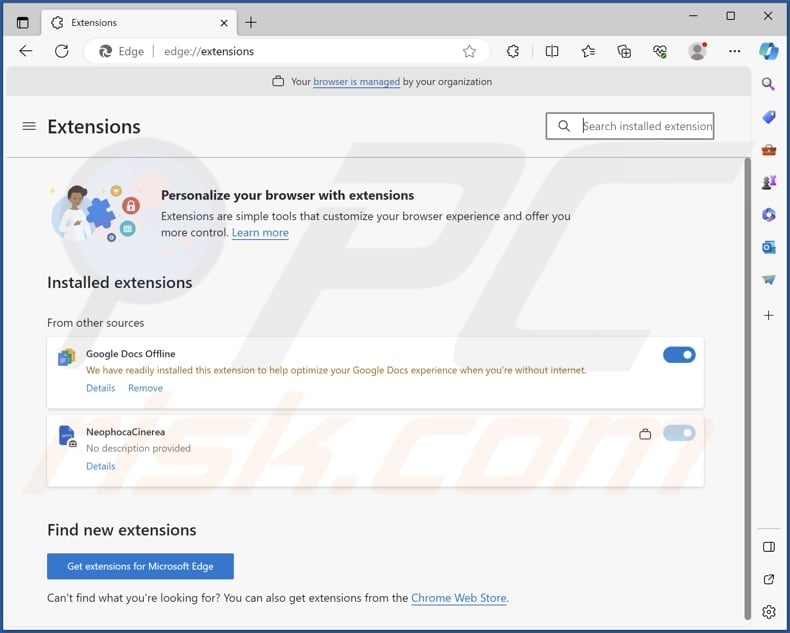
Task: Remove the Google Docs Offline extension
Action: (145, 388)
